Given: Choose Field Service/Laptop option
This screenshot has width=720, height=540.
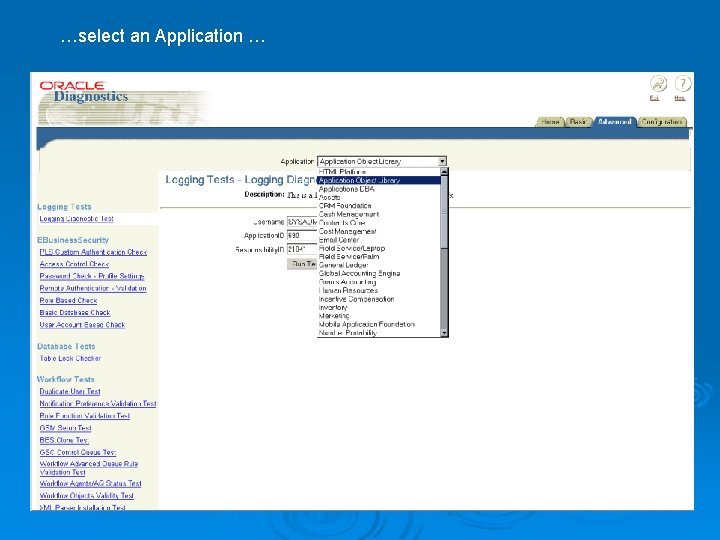Looking at the screenshot, I should (379, 248).
